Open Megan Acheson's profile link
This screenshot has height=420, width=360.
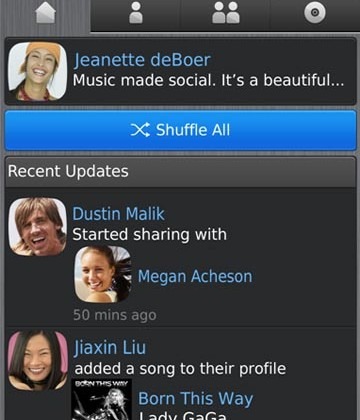195,276
